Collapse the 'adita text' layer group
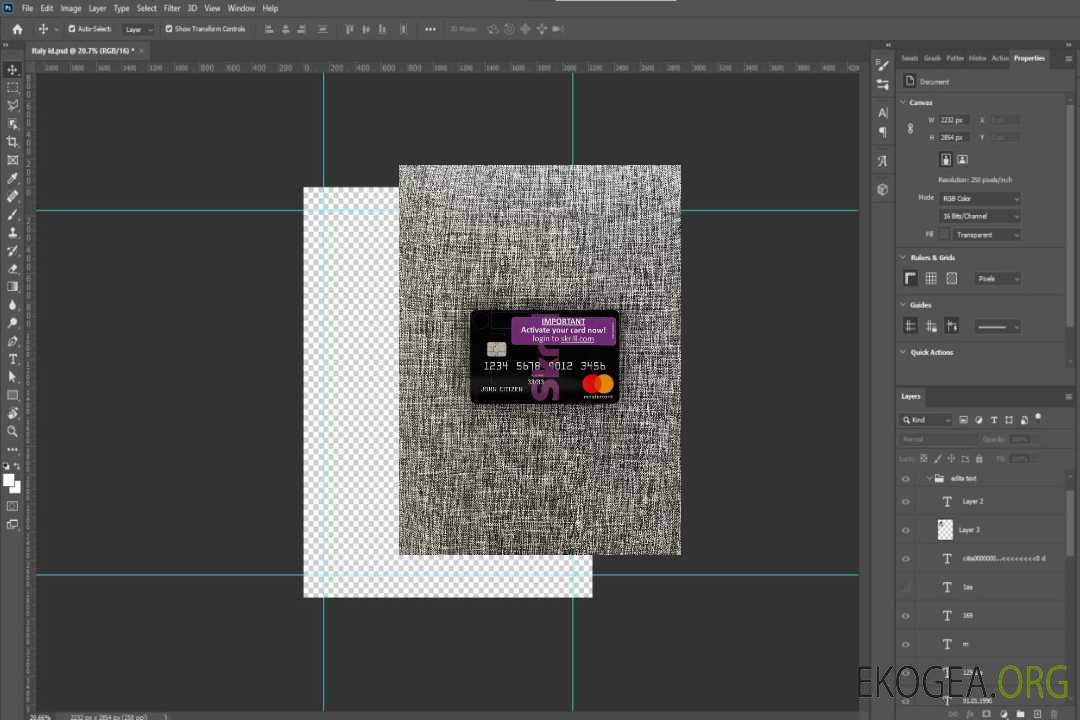The image size is (1080, 720). tap(928, 478)
